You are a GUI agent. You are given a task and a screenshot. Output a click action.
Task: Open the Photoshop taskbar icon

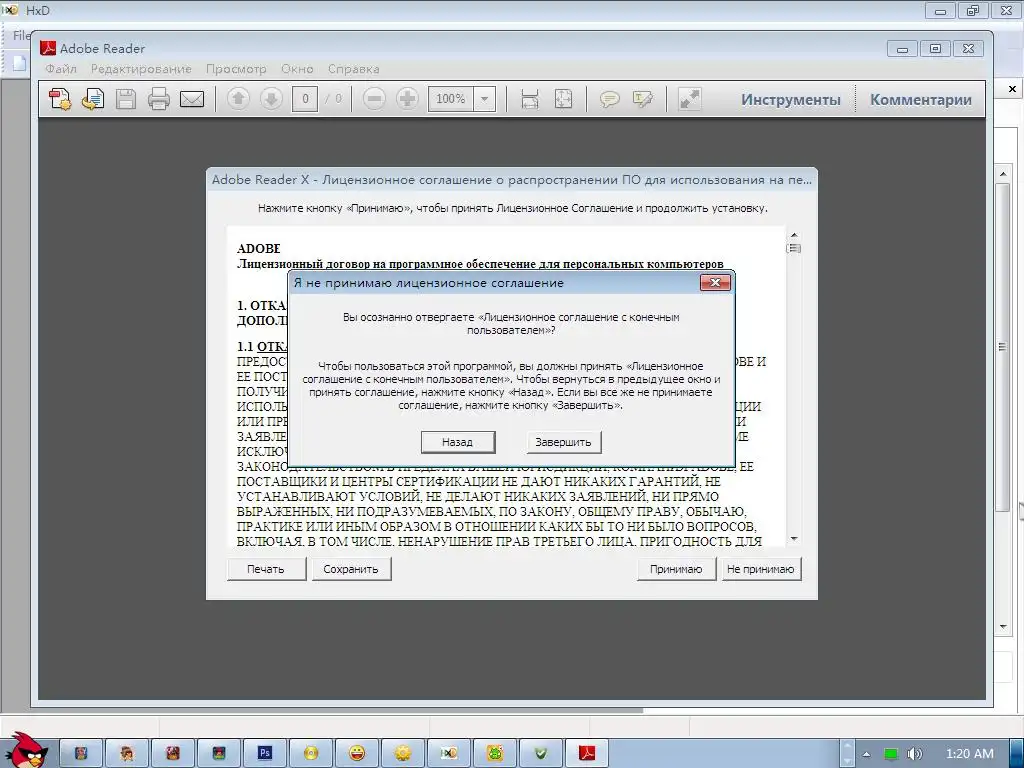[264, 753]
